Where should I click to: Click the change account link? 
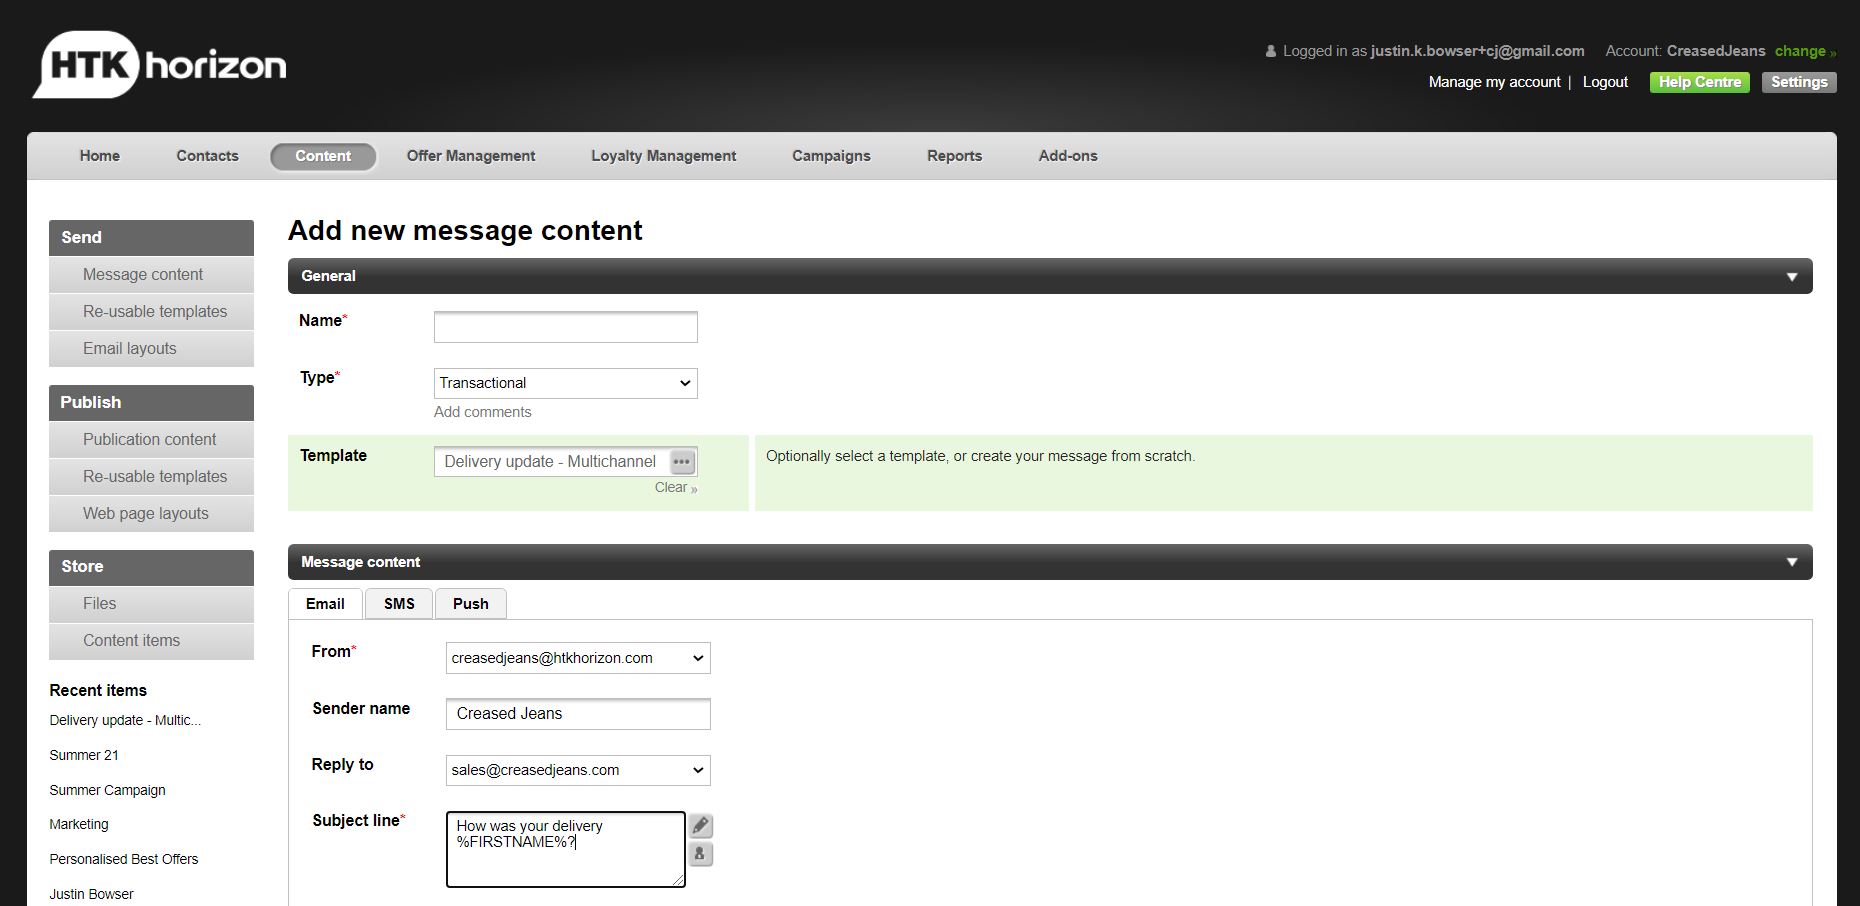pyautogui.click(x=1805, y=51)
